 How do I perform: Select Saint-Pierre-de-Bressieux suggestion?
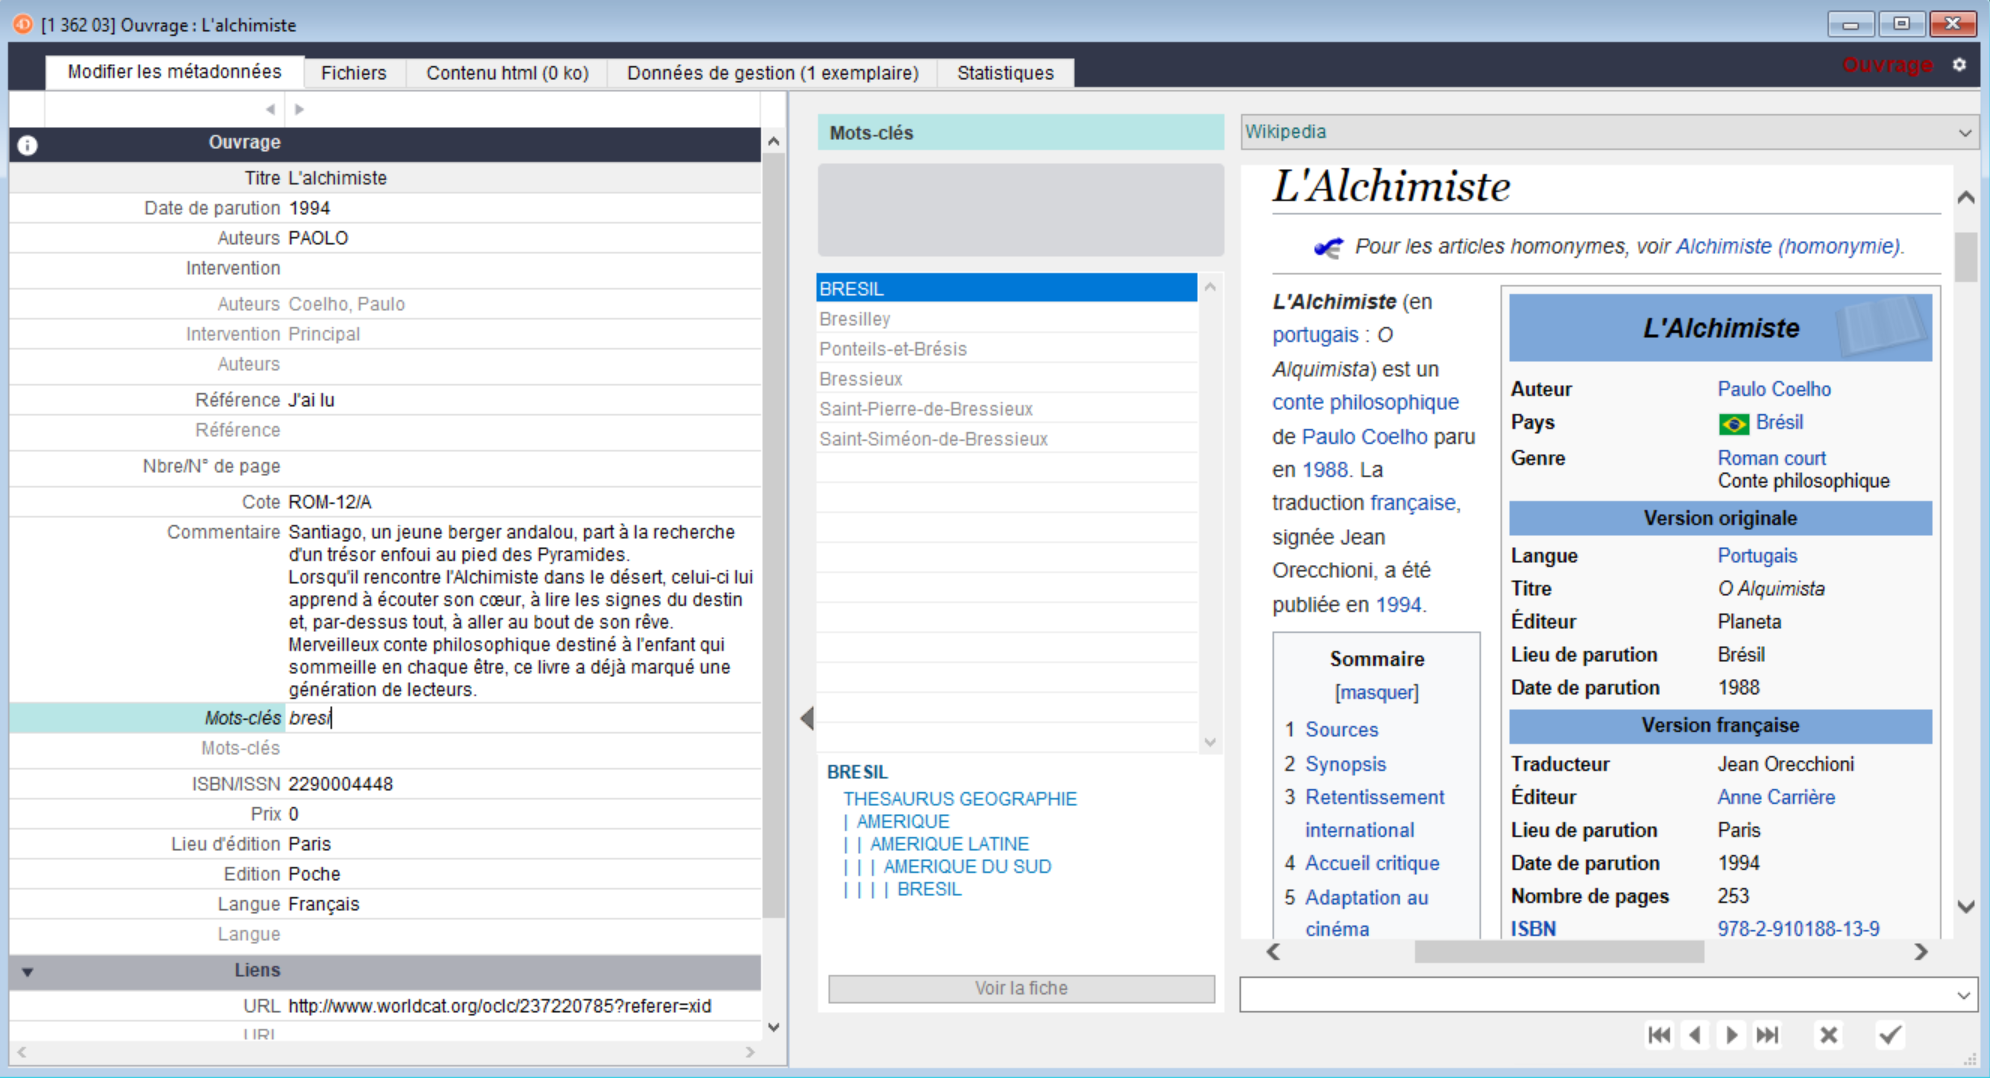1006,409
